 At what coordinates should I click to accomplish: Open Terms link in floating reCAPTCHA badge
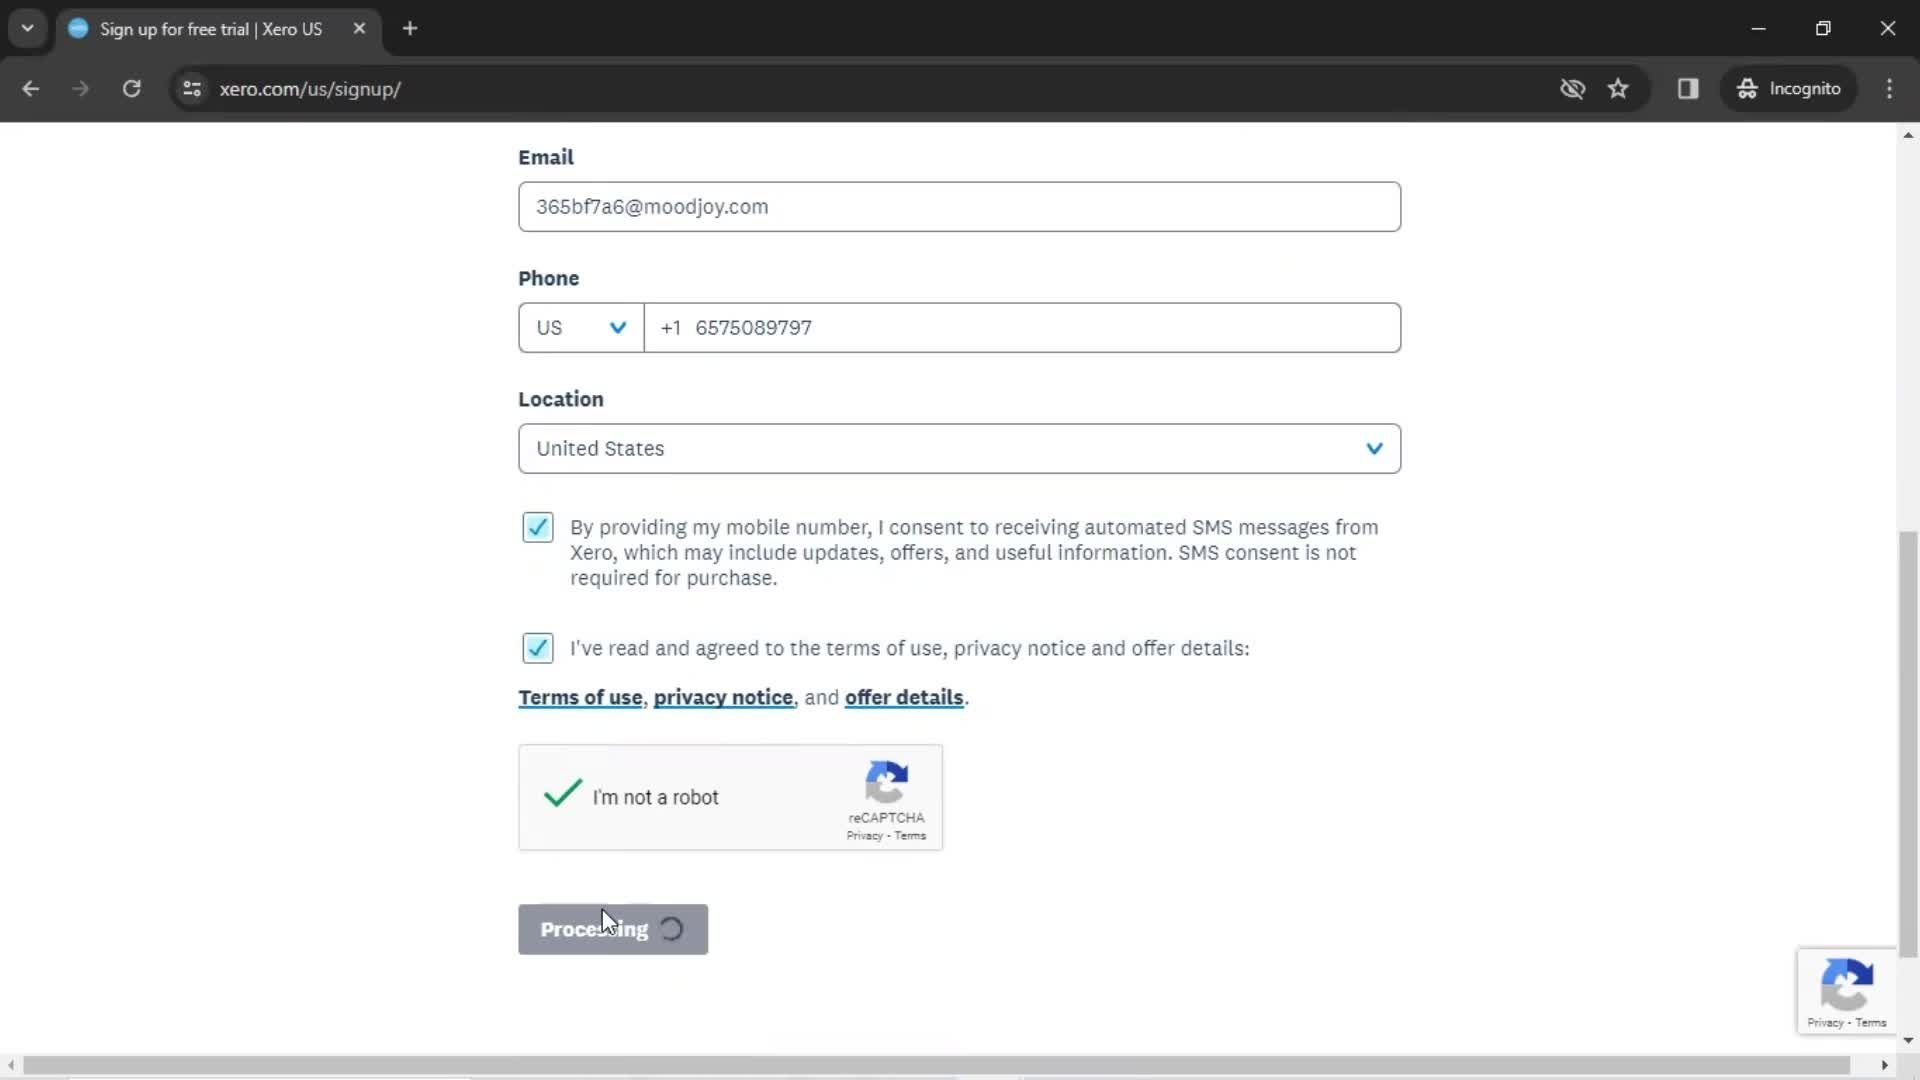[x=1871, y=1023]
